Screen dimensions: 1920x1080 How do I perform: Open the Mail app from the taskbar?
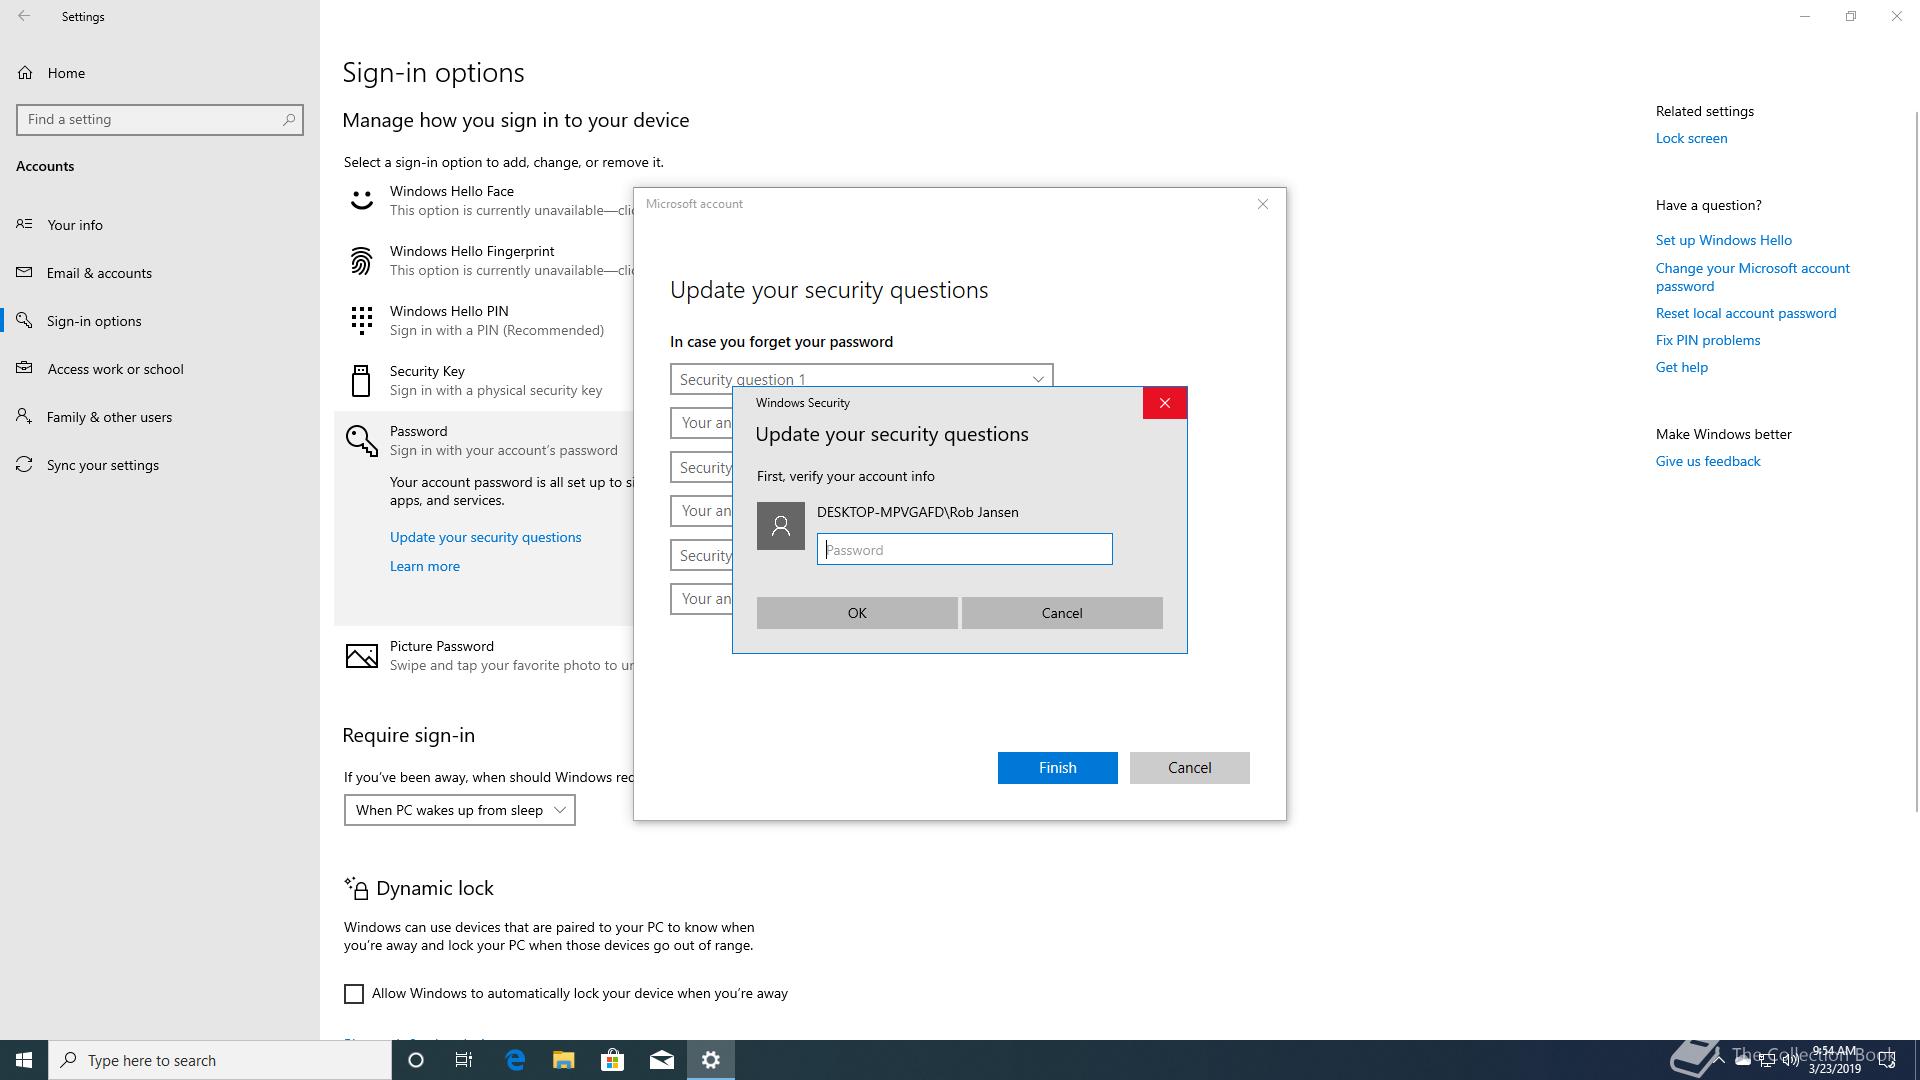(661, 1060)
